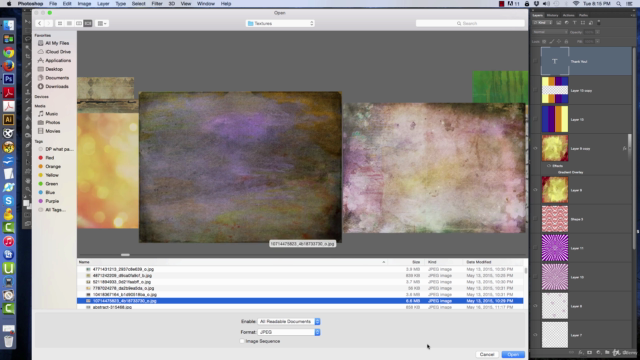Open the Fill value dropdown
The width and height of the screenshot is (640, 360).
tap(598, 41)
